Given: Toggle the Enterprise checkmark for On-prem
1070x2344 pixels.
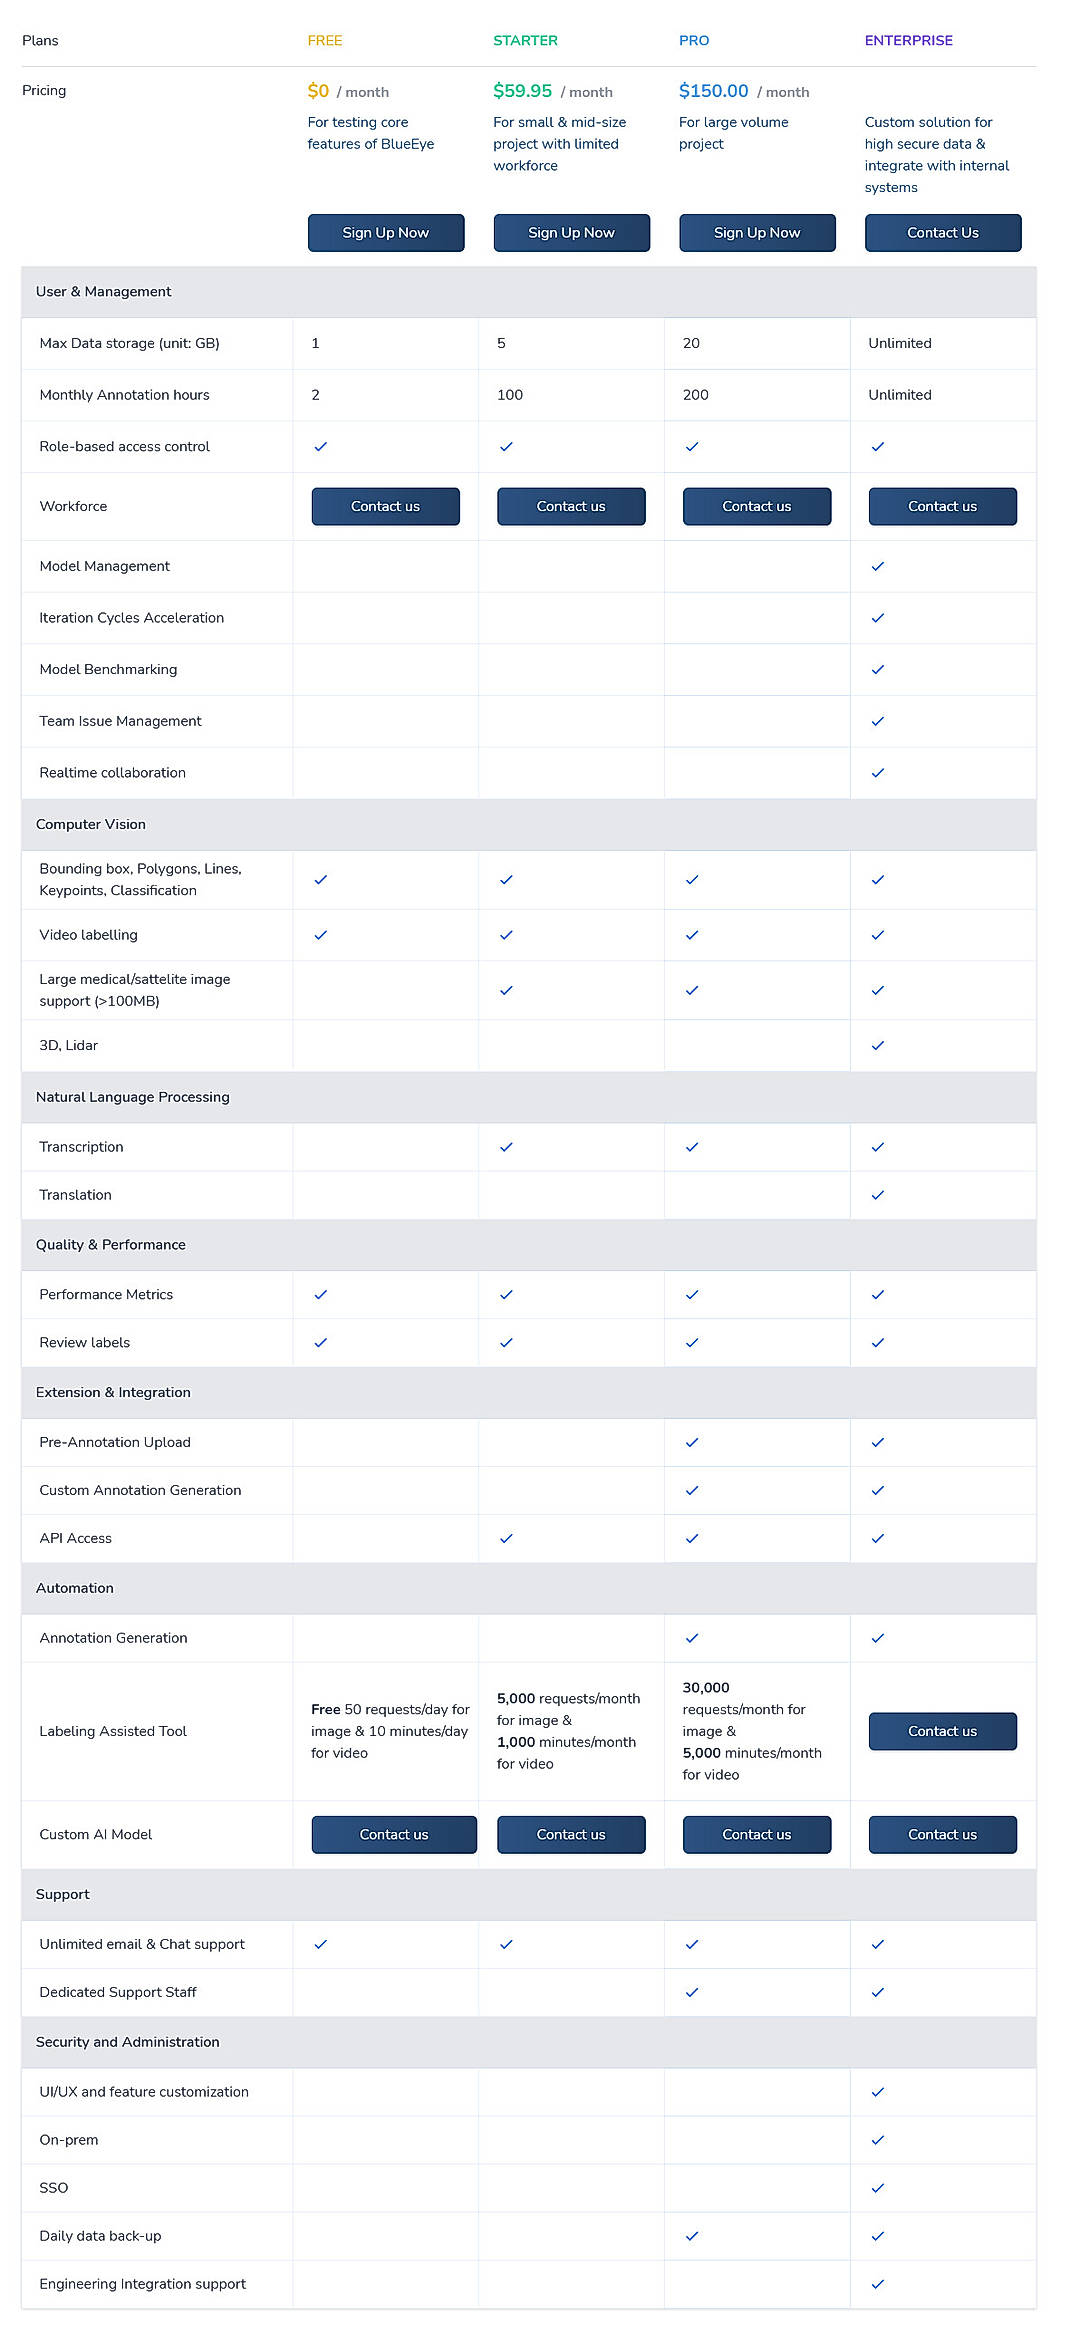Looking at the screenshot, I should click(877, 2140).
